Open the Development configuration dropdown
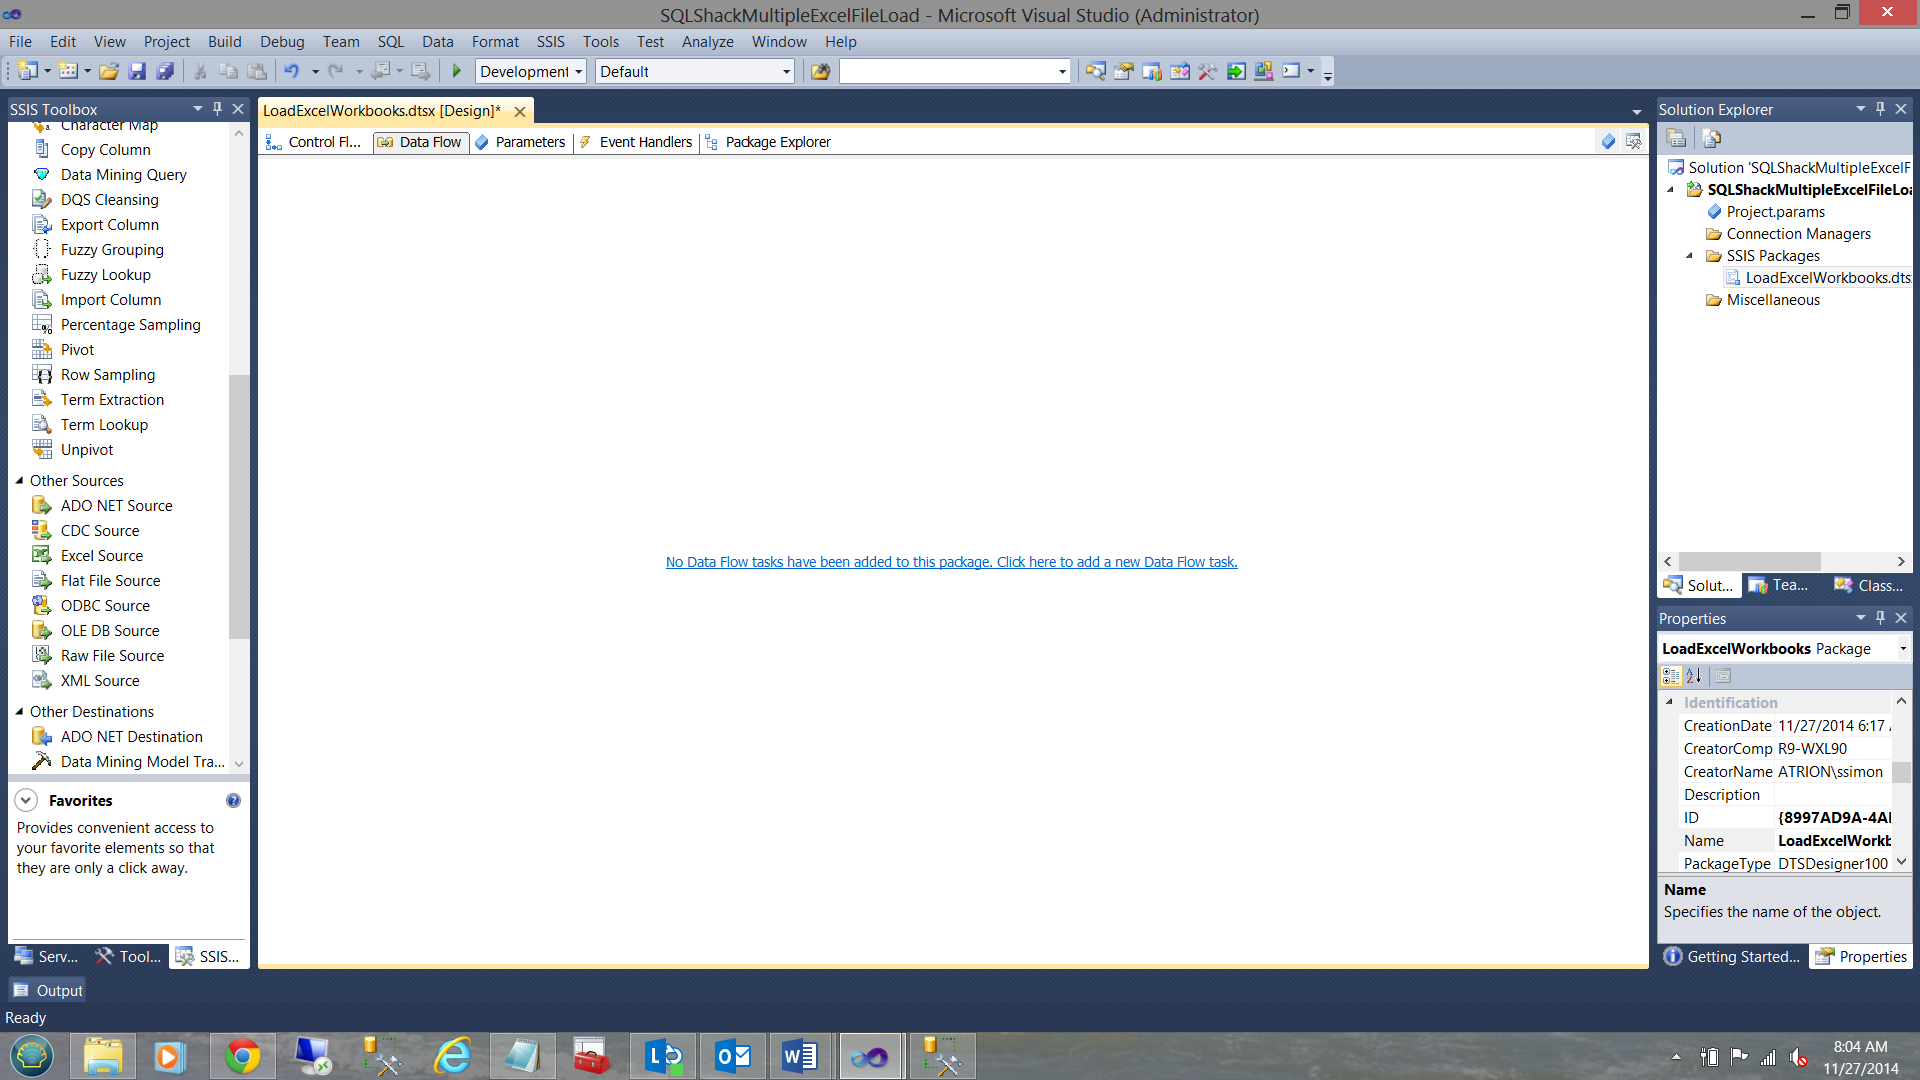Viewport: 1920px width, 1080px height. pyautogui.click(x=578, y=72)
